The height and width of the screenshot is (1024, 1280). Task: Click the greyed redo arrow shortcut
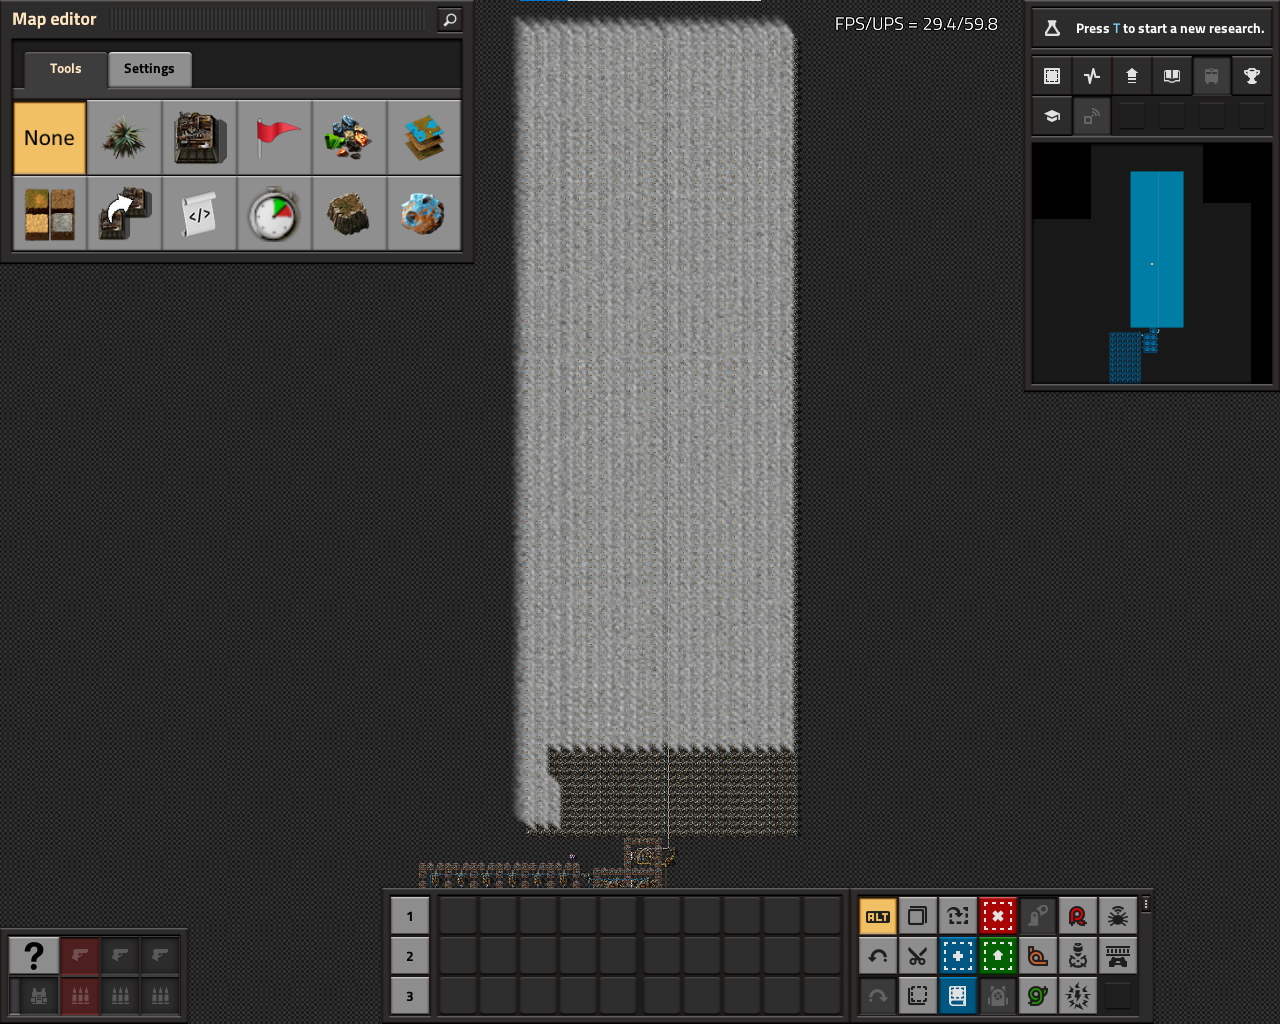pos(878,996)
